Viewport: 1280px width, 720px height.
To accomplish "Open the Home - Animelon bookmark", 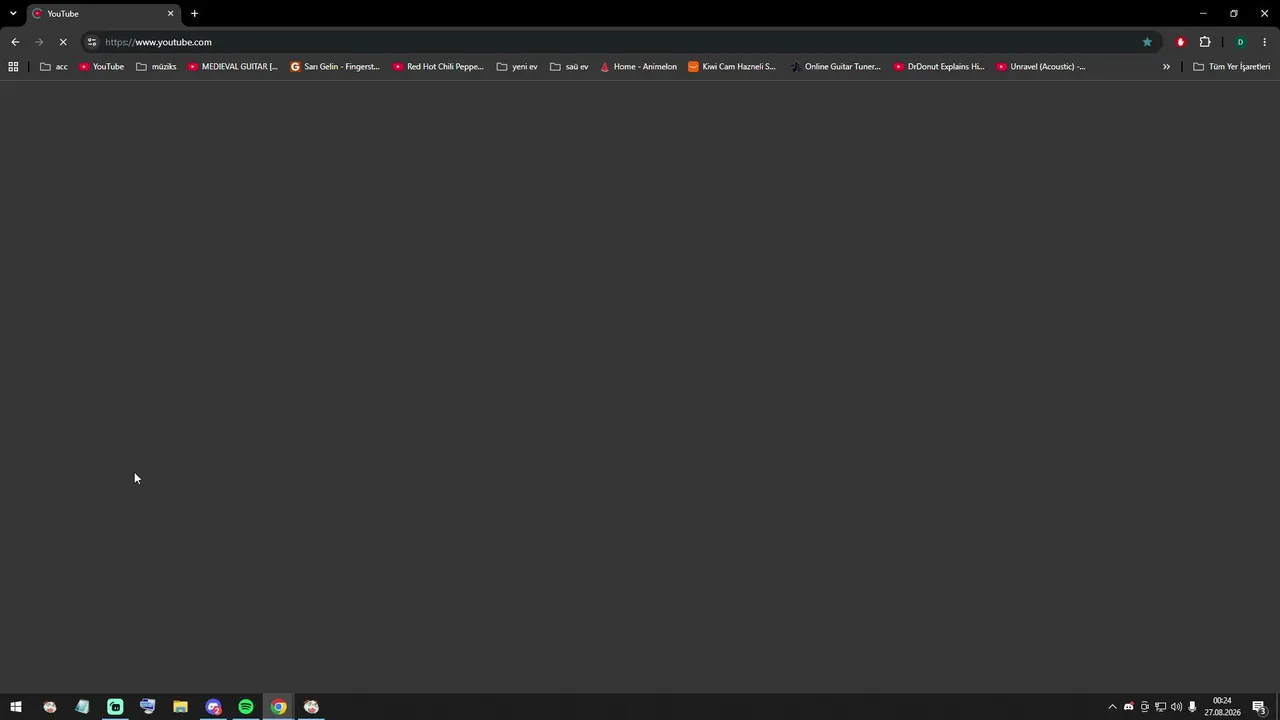I will 638,67.
